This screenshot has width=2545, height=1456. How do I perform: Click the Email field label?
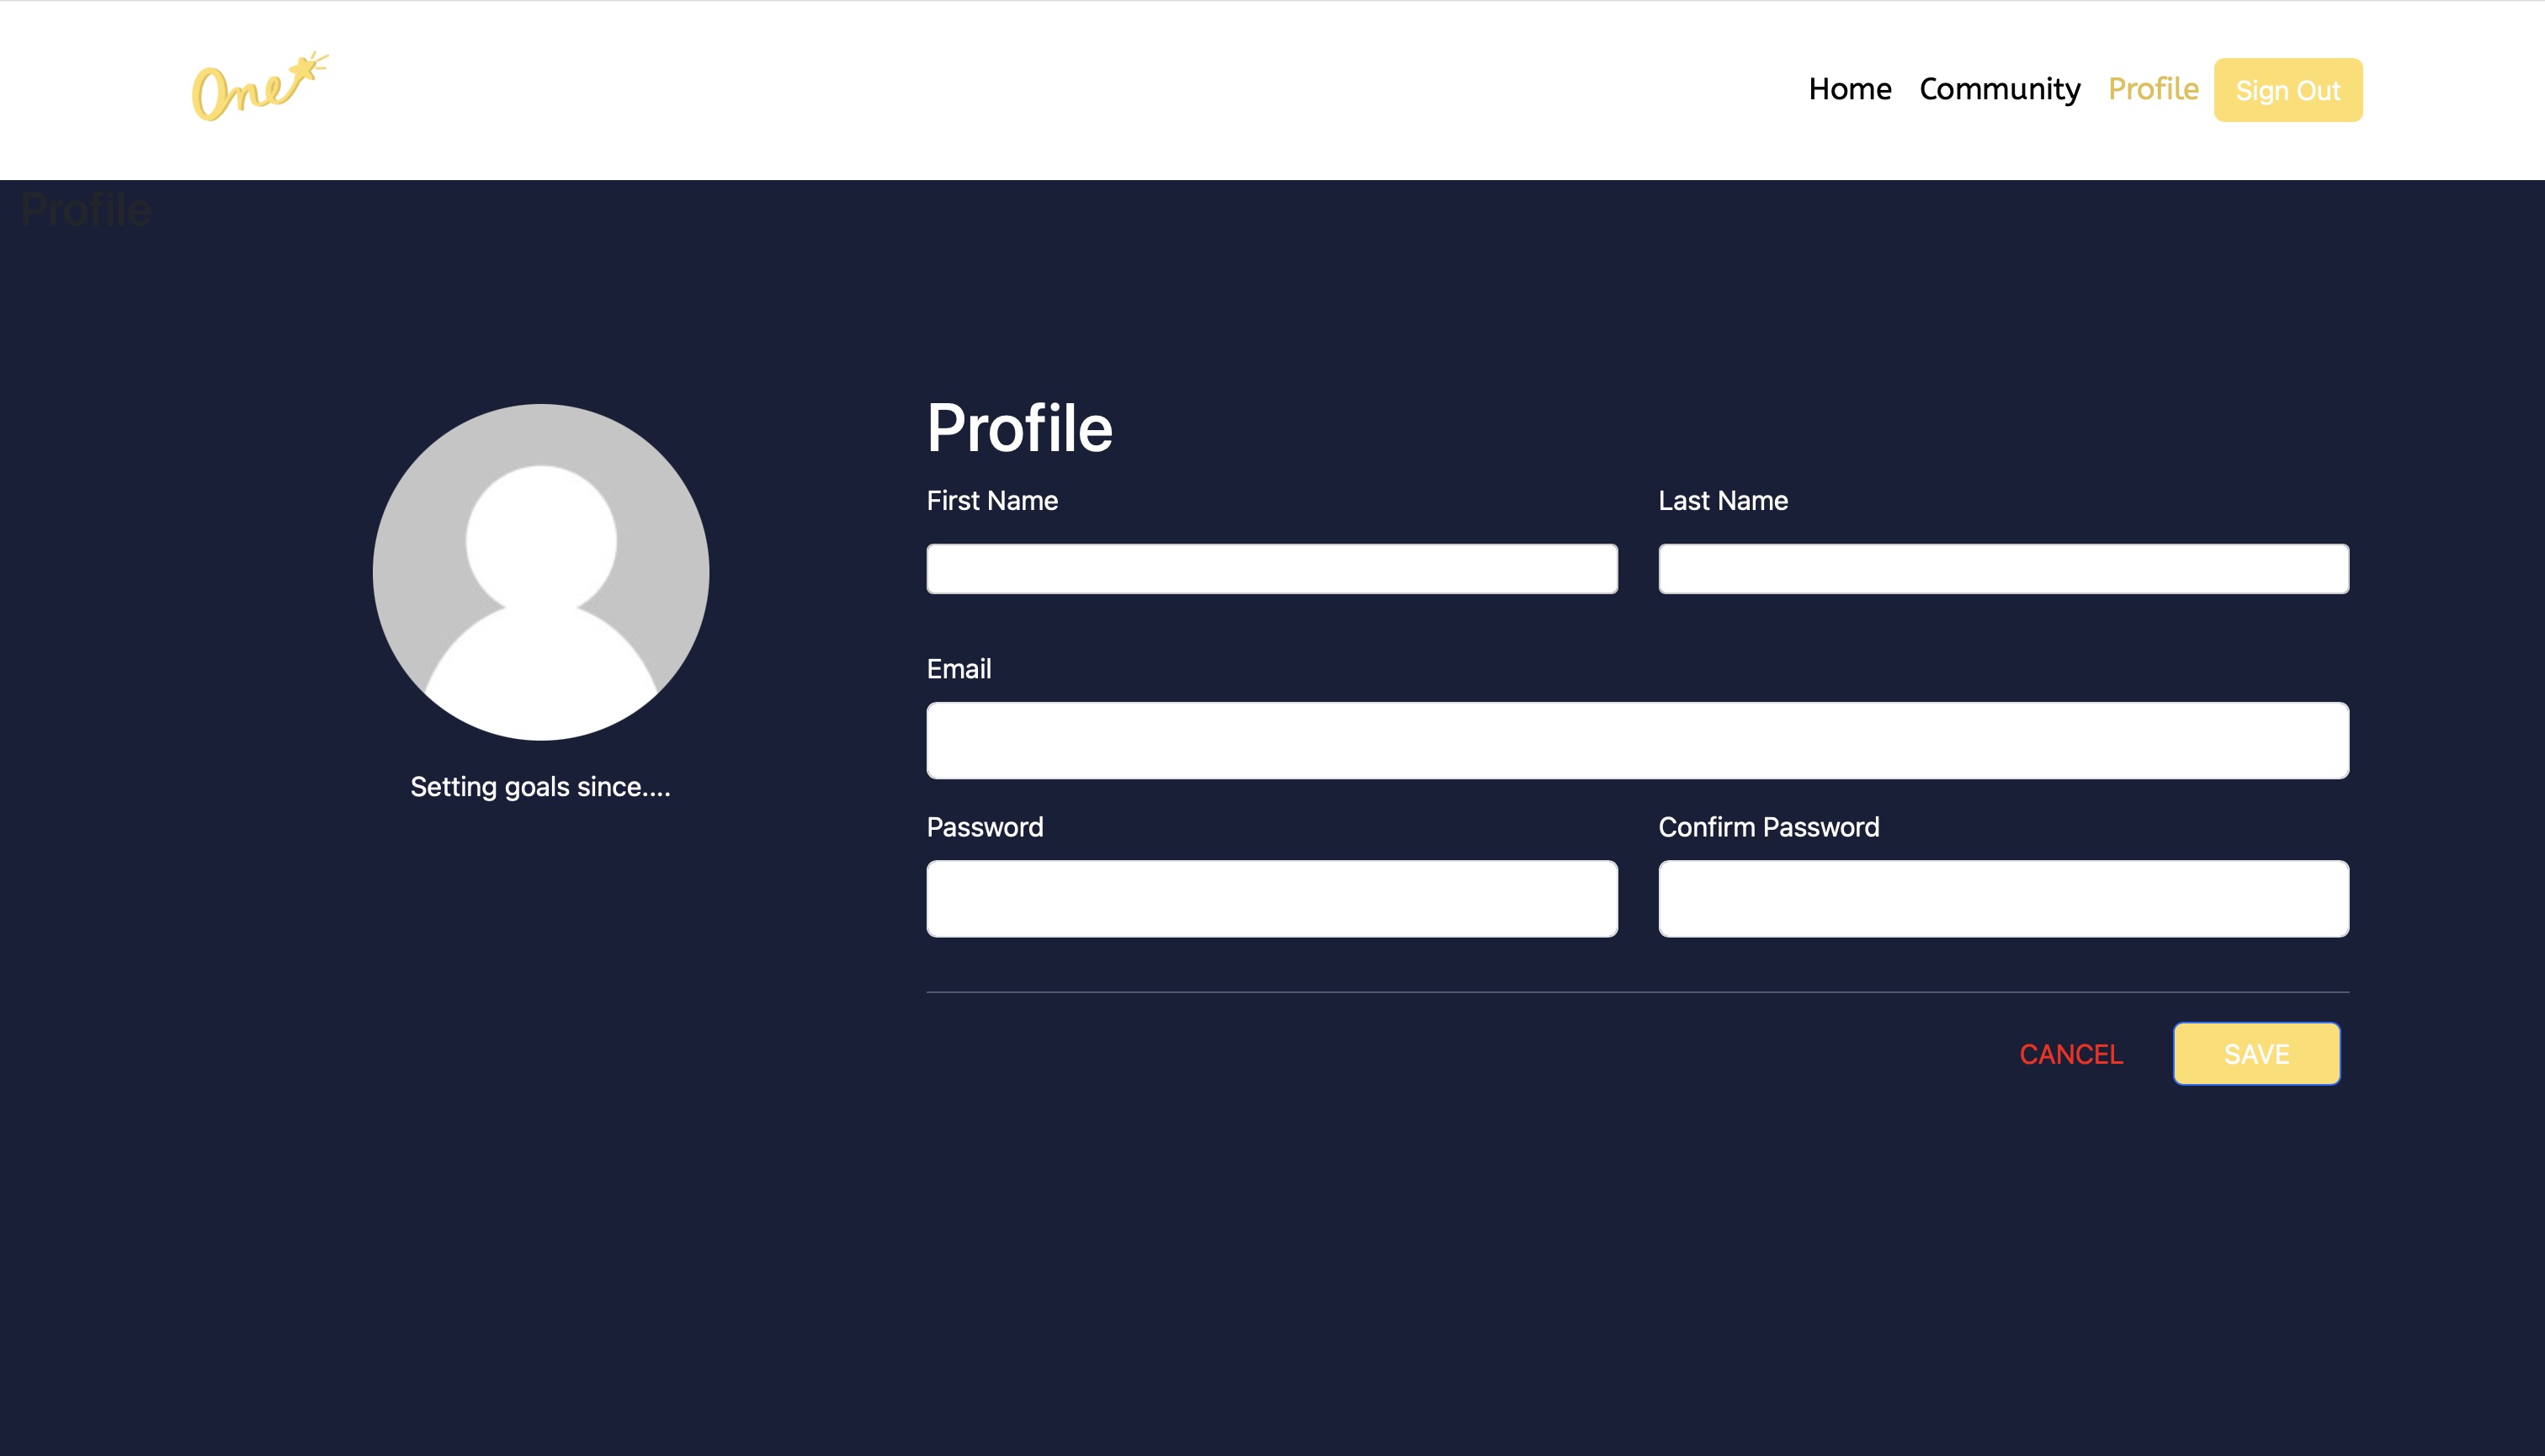tap(958, 669)
